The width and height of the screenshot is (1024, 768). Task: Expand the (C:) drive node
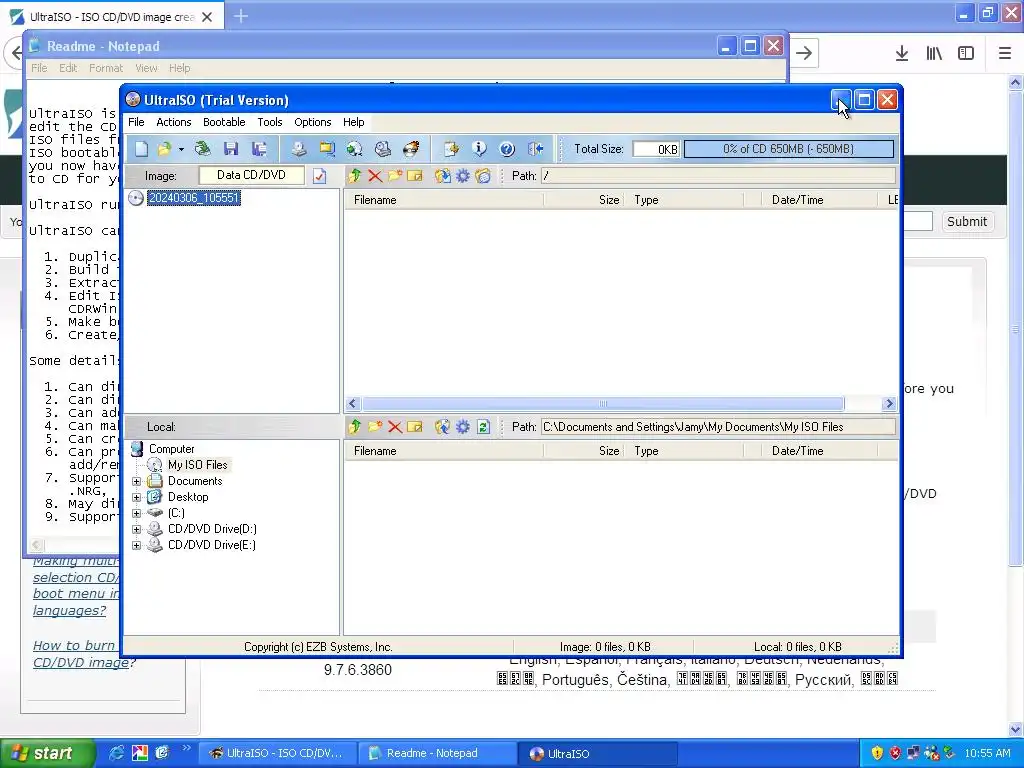point(136,513)
